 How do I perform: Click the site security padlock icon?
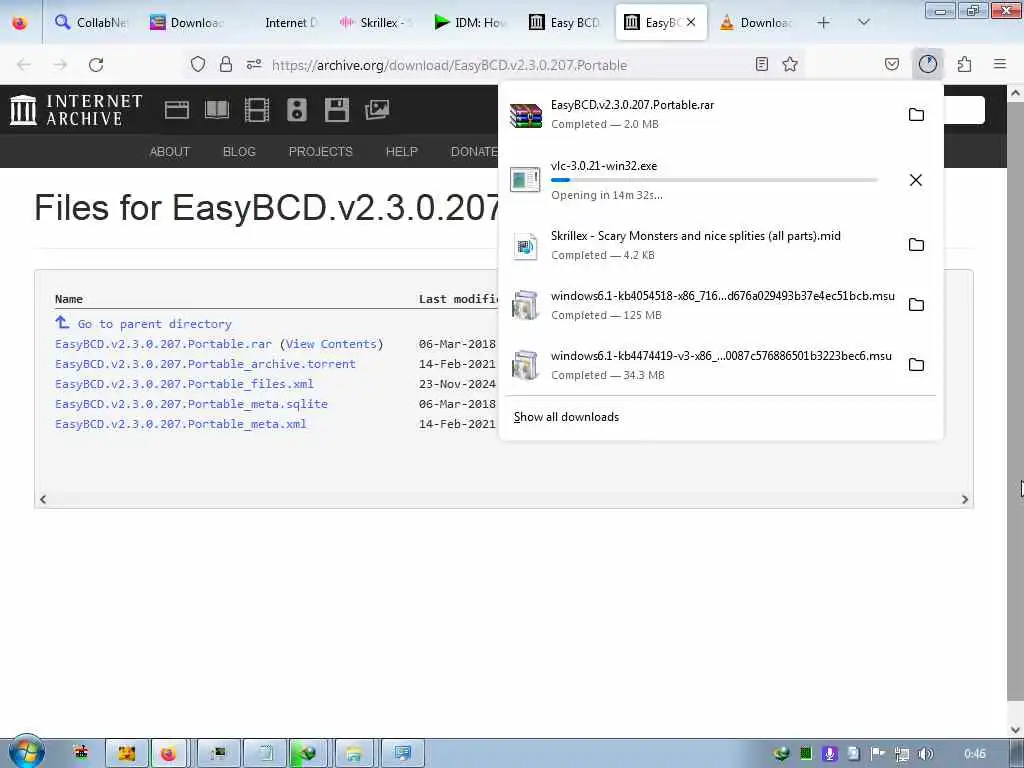point(226,64)
